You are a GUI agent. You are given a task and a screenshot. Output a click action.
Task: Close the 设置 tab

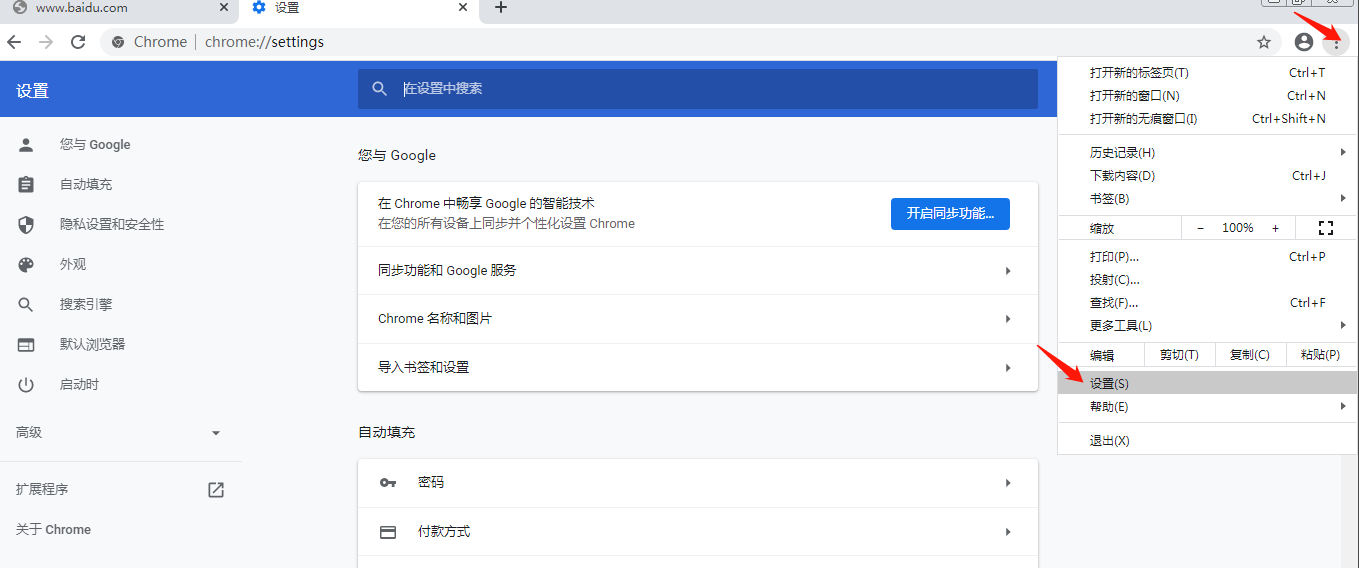pos(463,7)
